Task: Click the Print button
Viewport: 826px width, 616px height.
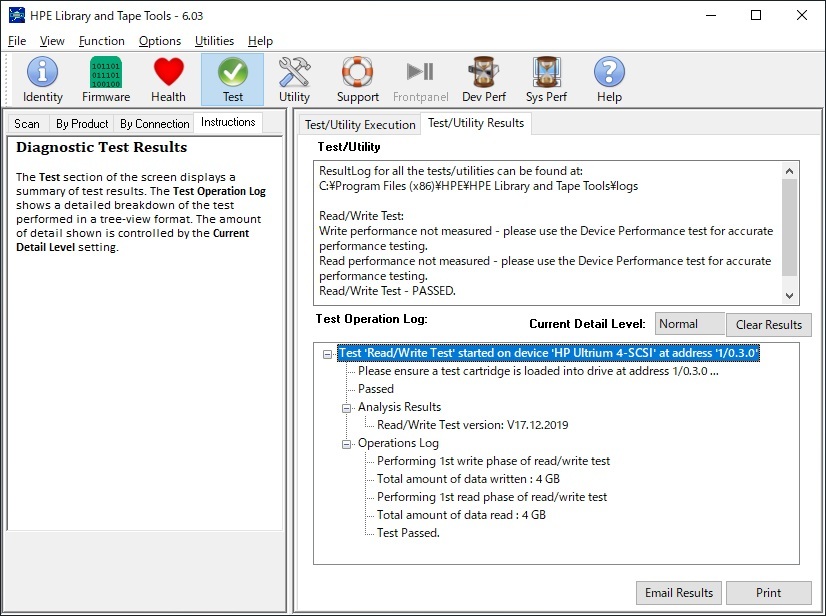Action: coord(769,593)
